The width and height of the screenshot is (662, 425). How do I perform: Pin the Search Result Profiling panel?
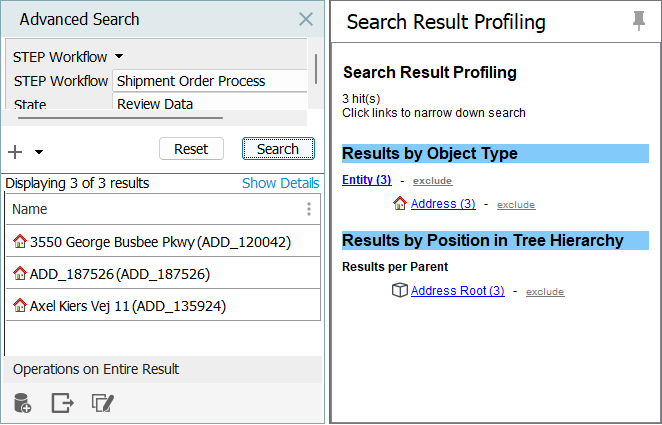tap(639, 22)
